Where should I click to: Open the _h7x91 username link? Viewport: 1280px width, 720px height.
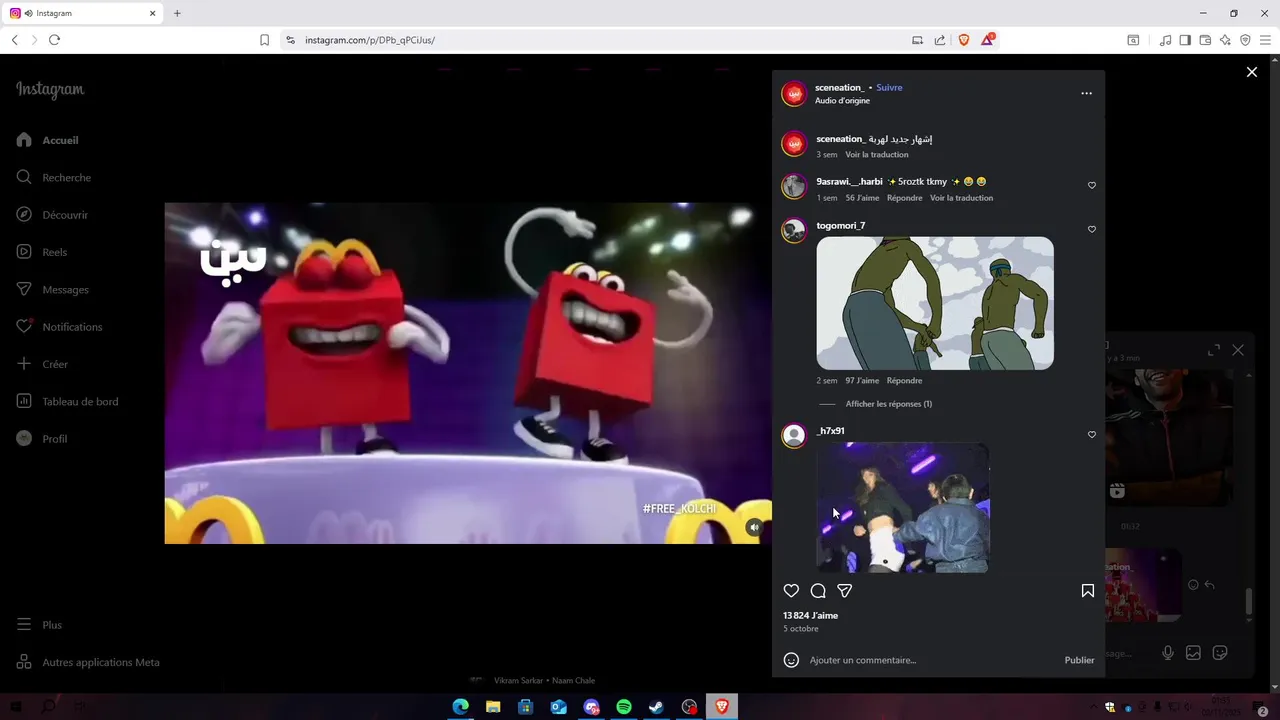tap(831, 431)
